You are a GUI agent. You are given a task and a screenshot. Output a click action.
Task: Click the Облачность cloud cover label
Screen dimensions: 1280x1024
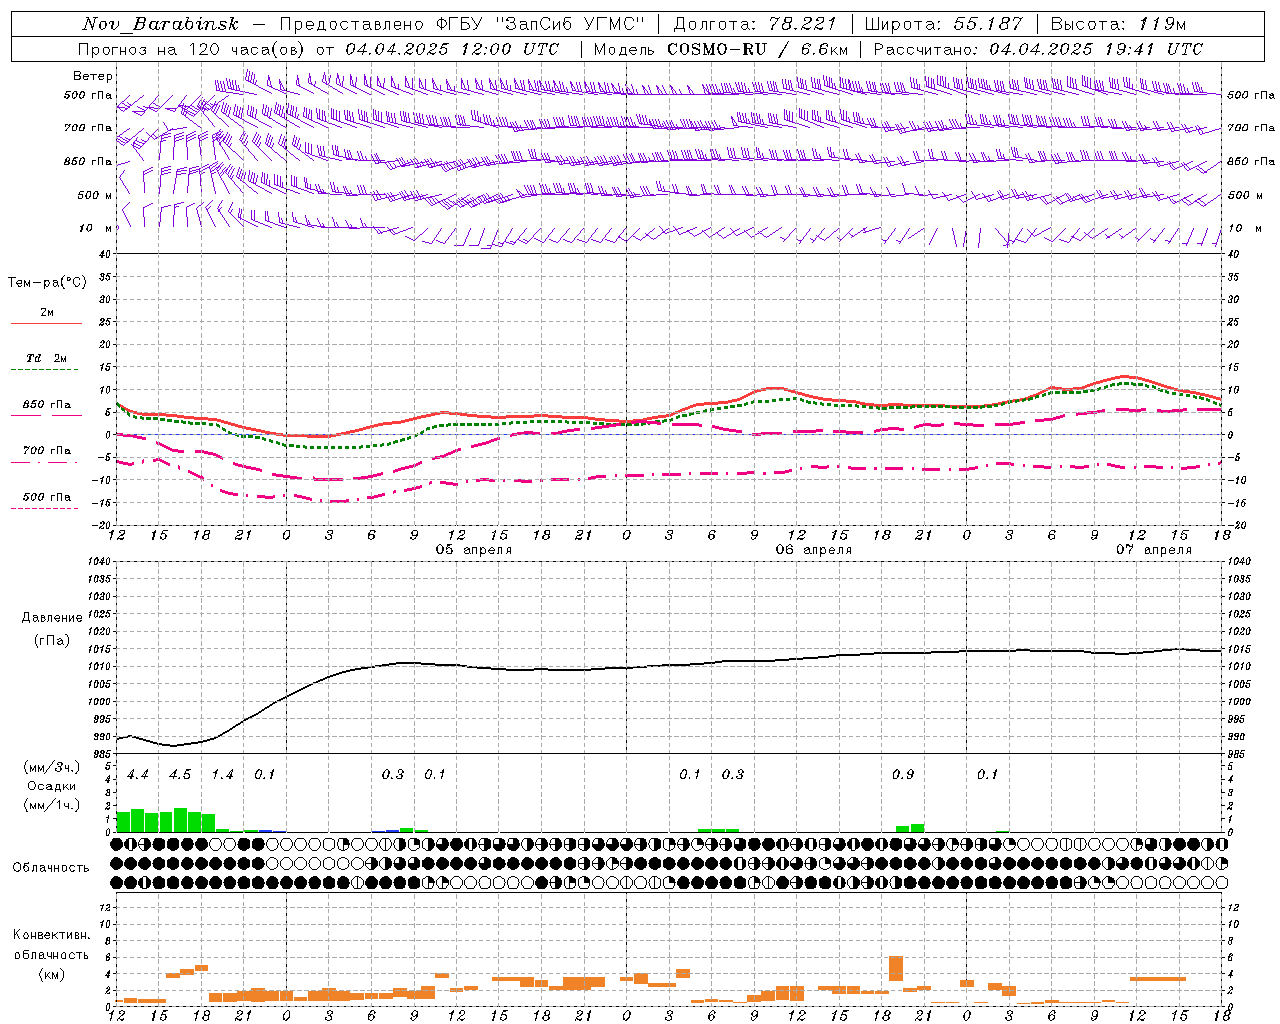pos(51,868)
